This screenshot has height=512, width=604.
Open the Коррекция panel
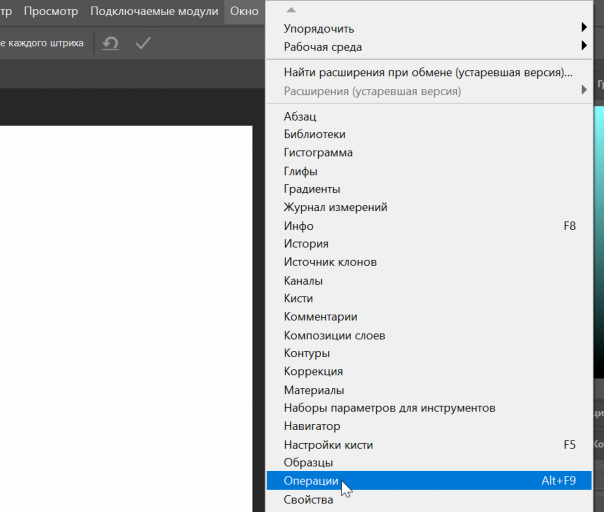pos(429,371)
